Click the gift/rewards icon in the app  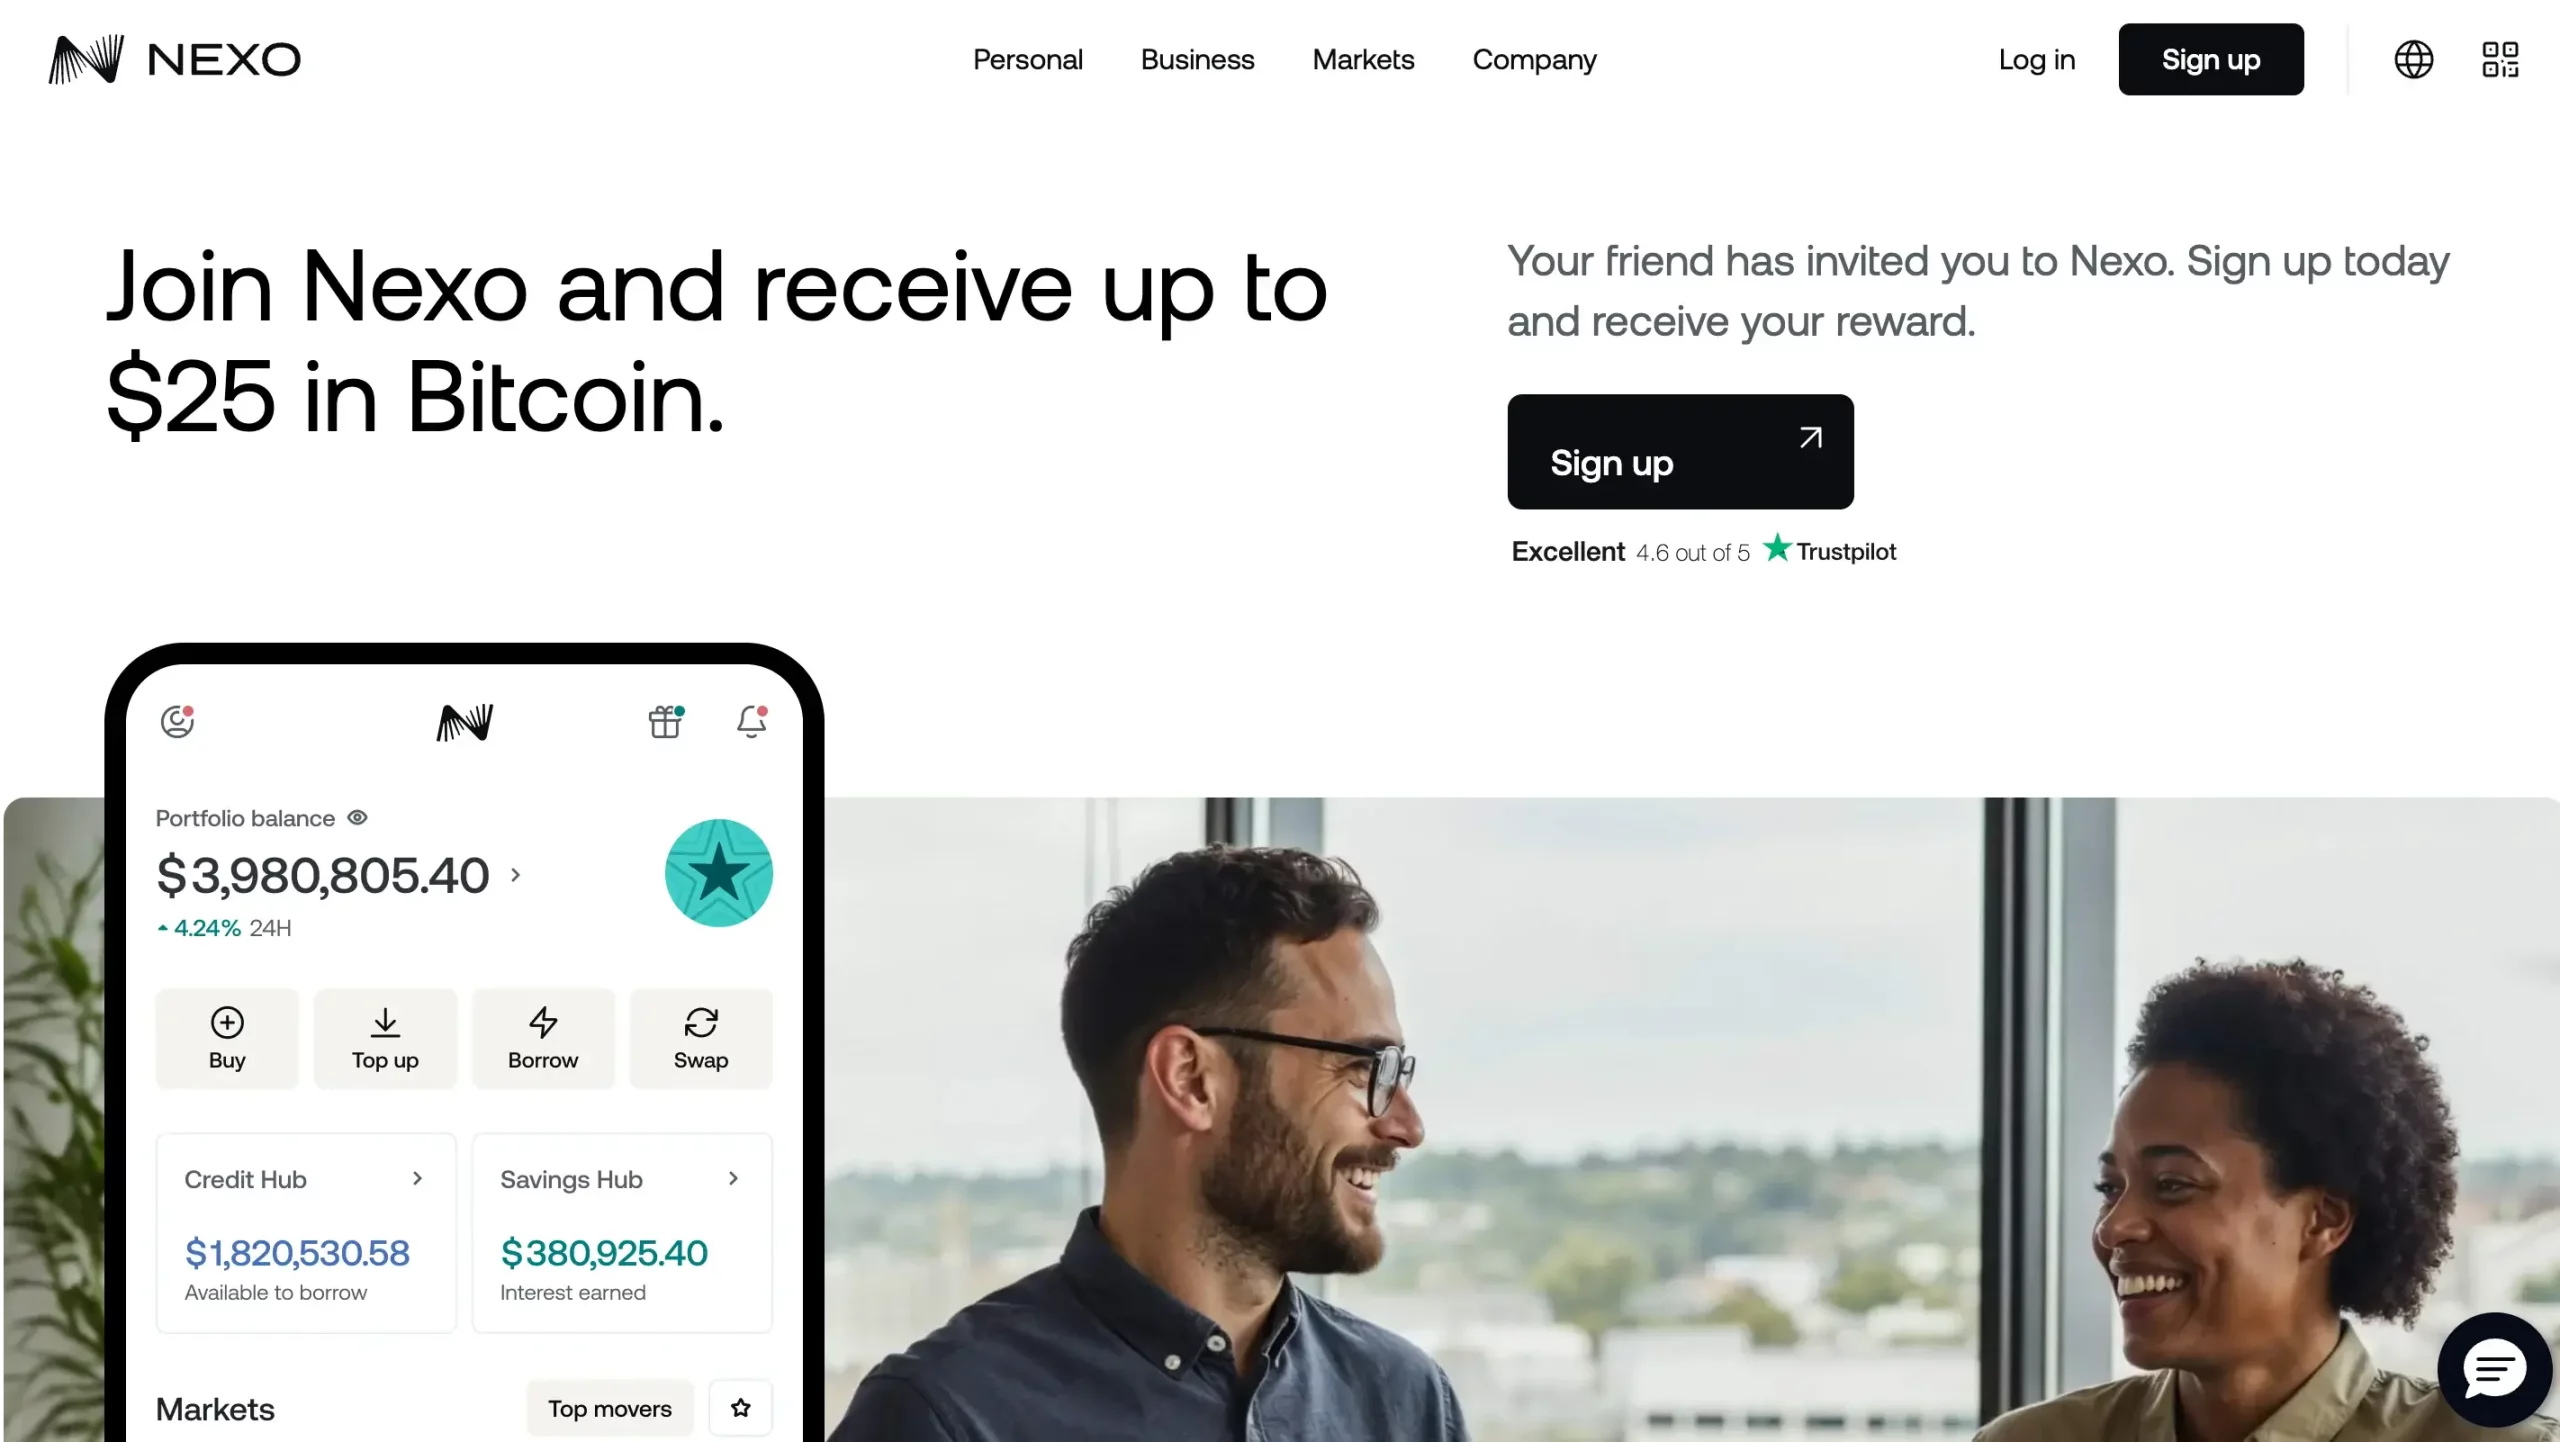[665, 721]
